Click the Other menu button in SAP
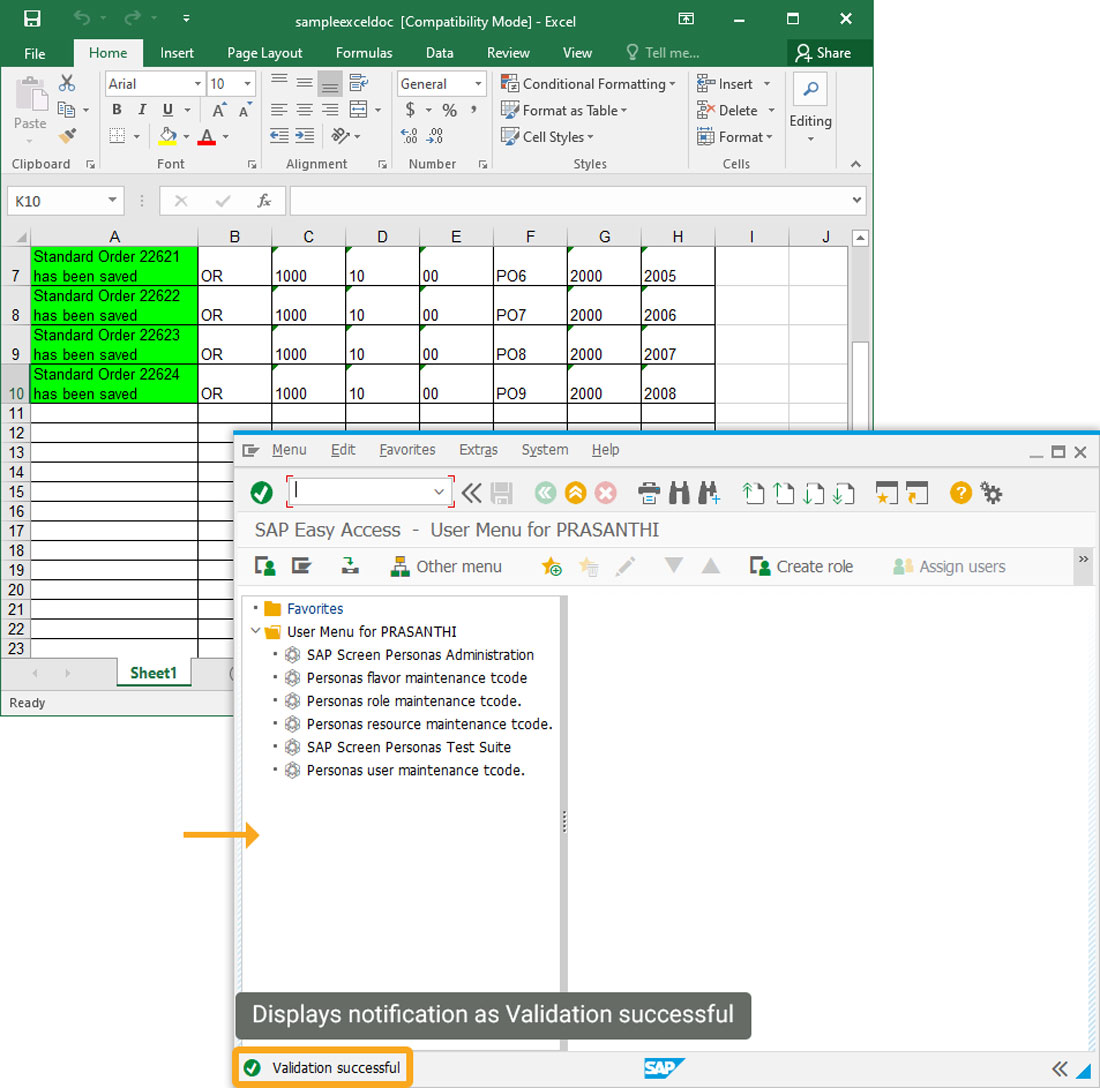The height and width of the screenshot is (1088, 1100). [446, 566]
